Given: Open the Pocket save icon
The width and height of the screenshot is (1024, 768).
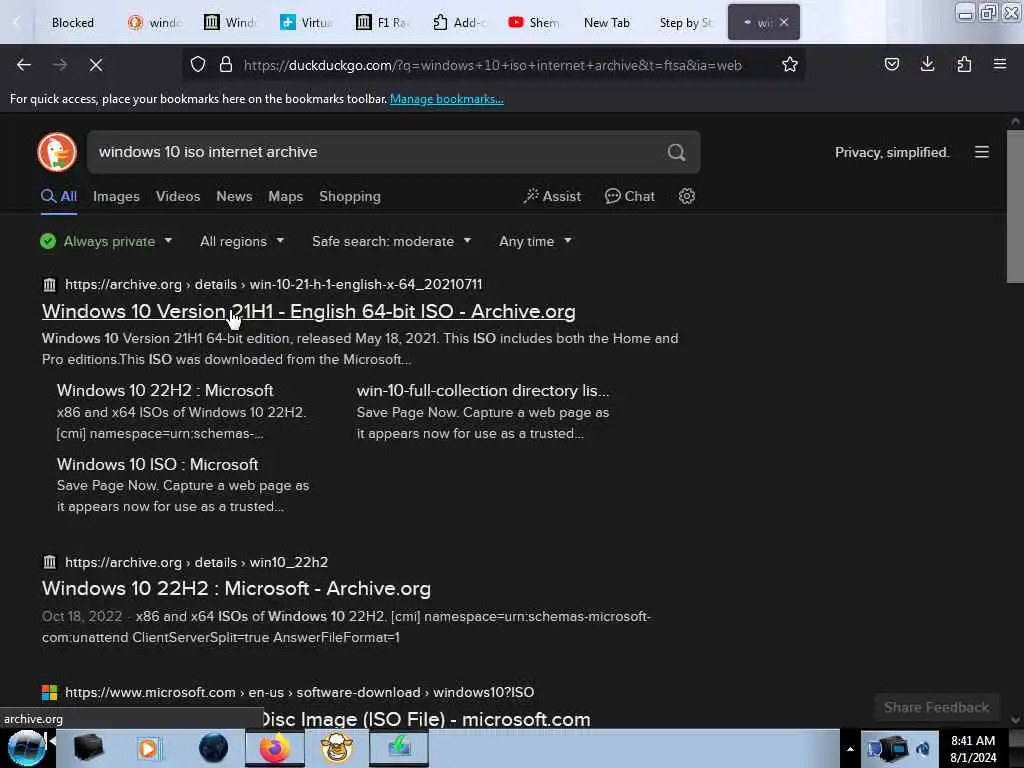Looking at the screenshot, I should pos(891,65).
